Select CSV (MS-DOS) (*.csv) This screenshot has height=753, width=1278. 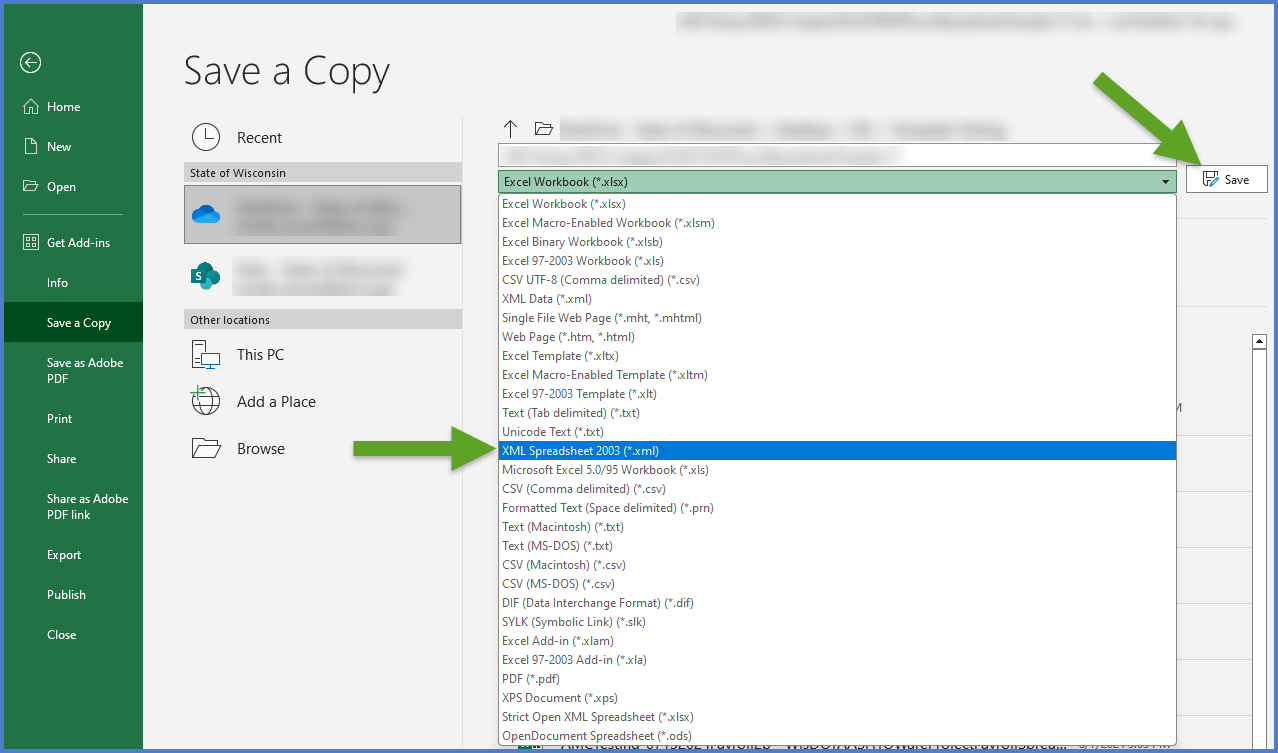coord(837,584)
